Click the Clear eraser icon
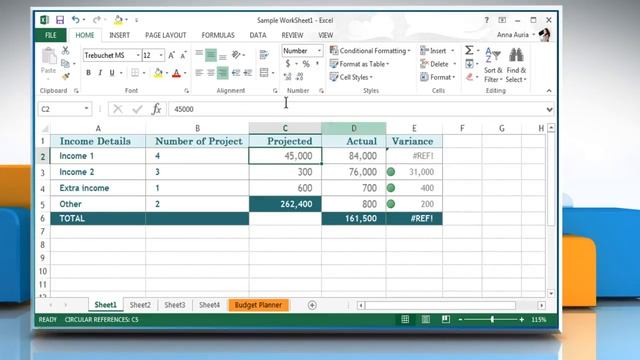640x360 pixels. pyautogui.click(x=469, y=77)
